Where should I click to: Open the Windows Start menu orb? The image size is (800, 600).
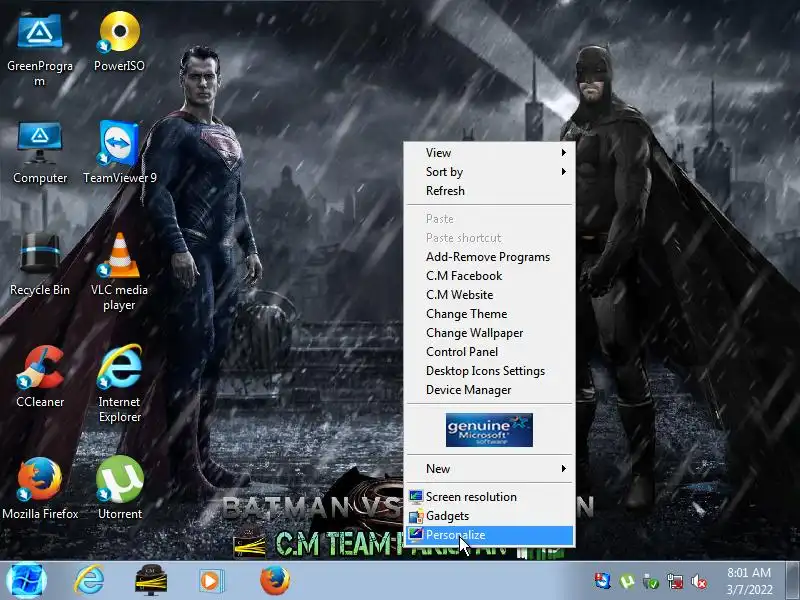[x=27, y=581]
